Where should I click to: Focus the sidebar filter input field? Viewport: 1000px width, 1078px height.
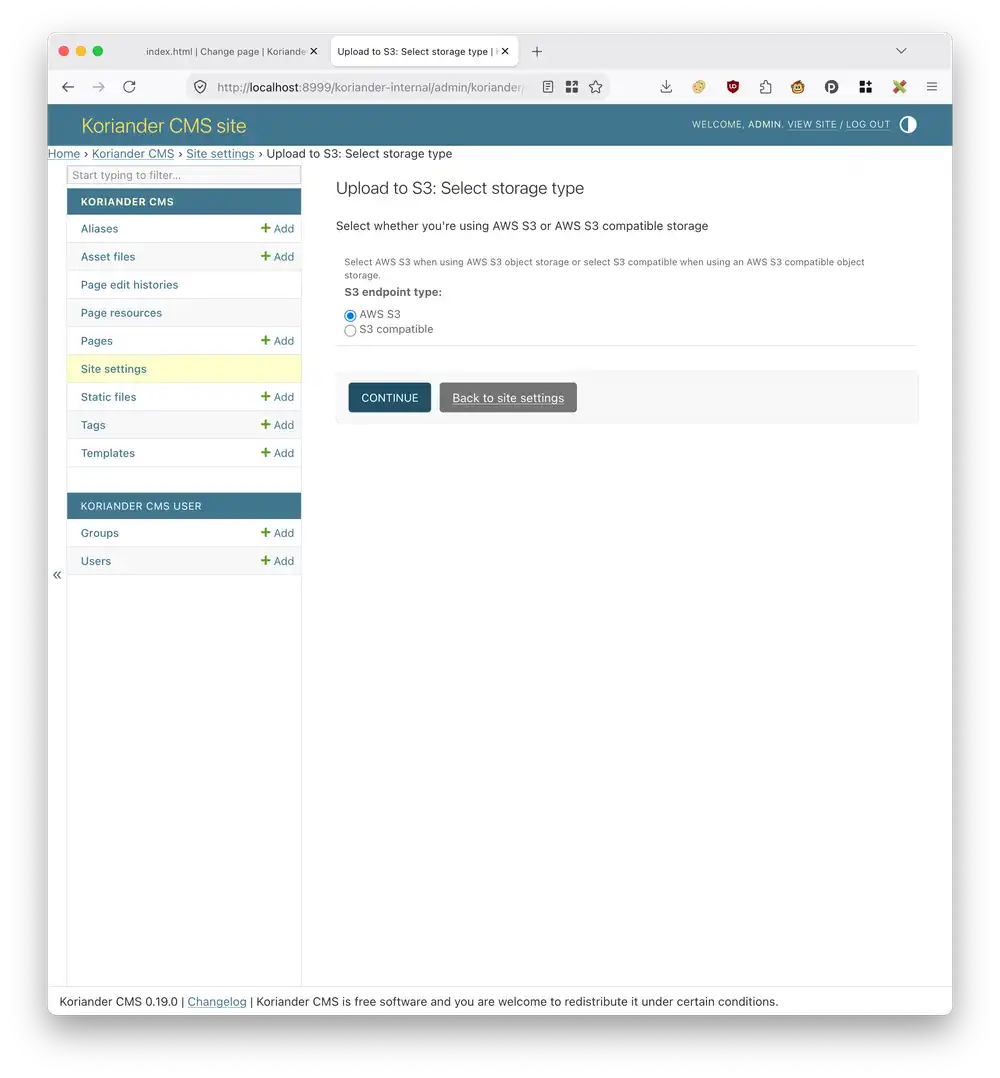[x=184, y=175]
